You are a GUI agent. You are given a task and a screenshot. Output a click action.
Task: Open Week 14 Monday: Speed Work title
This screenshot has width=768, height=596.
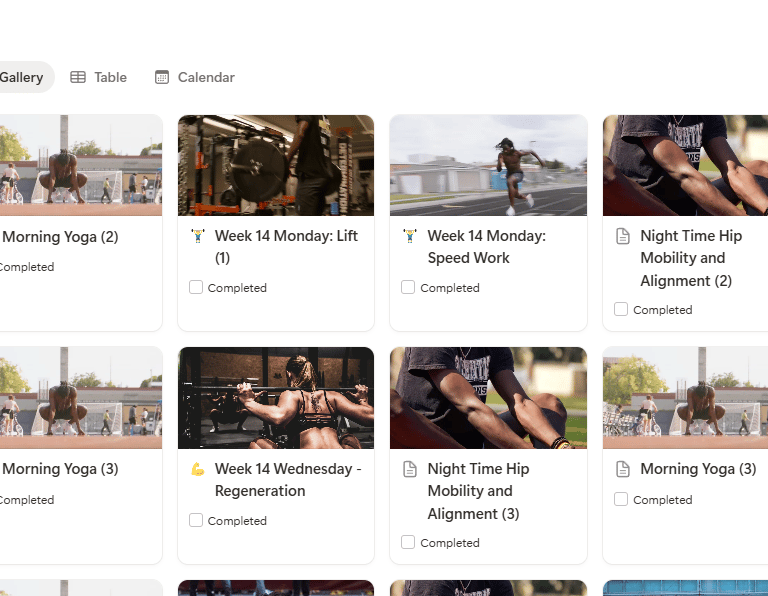(x=486, y=247)
